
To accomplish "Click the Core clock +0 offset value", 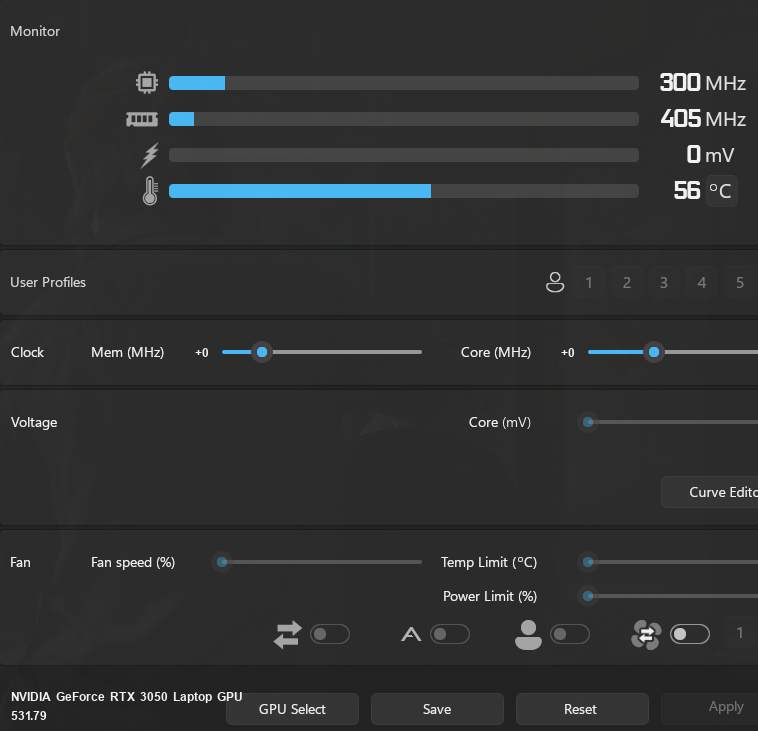I will [x=568, y=353].
